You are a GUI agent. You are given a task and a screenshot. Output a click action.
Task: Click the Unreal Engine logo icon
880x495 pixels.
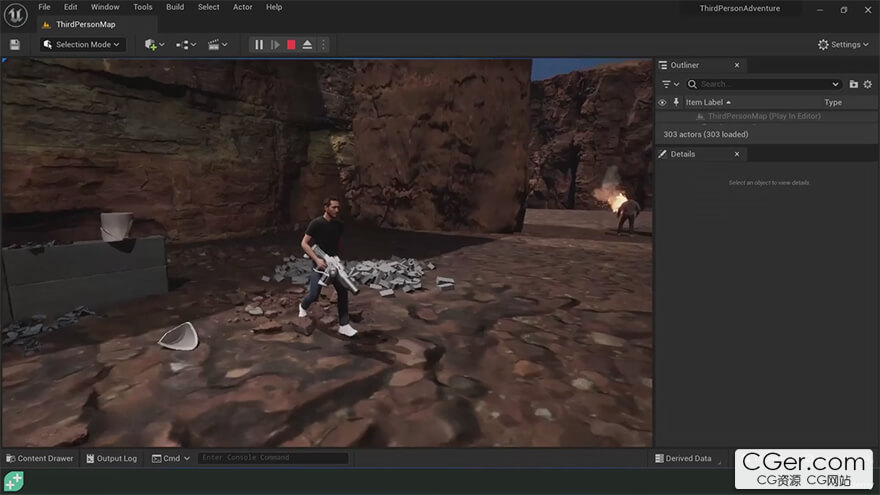[x=16, y=15]
